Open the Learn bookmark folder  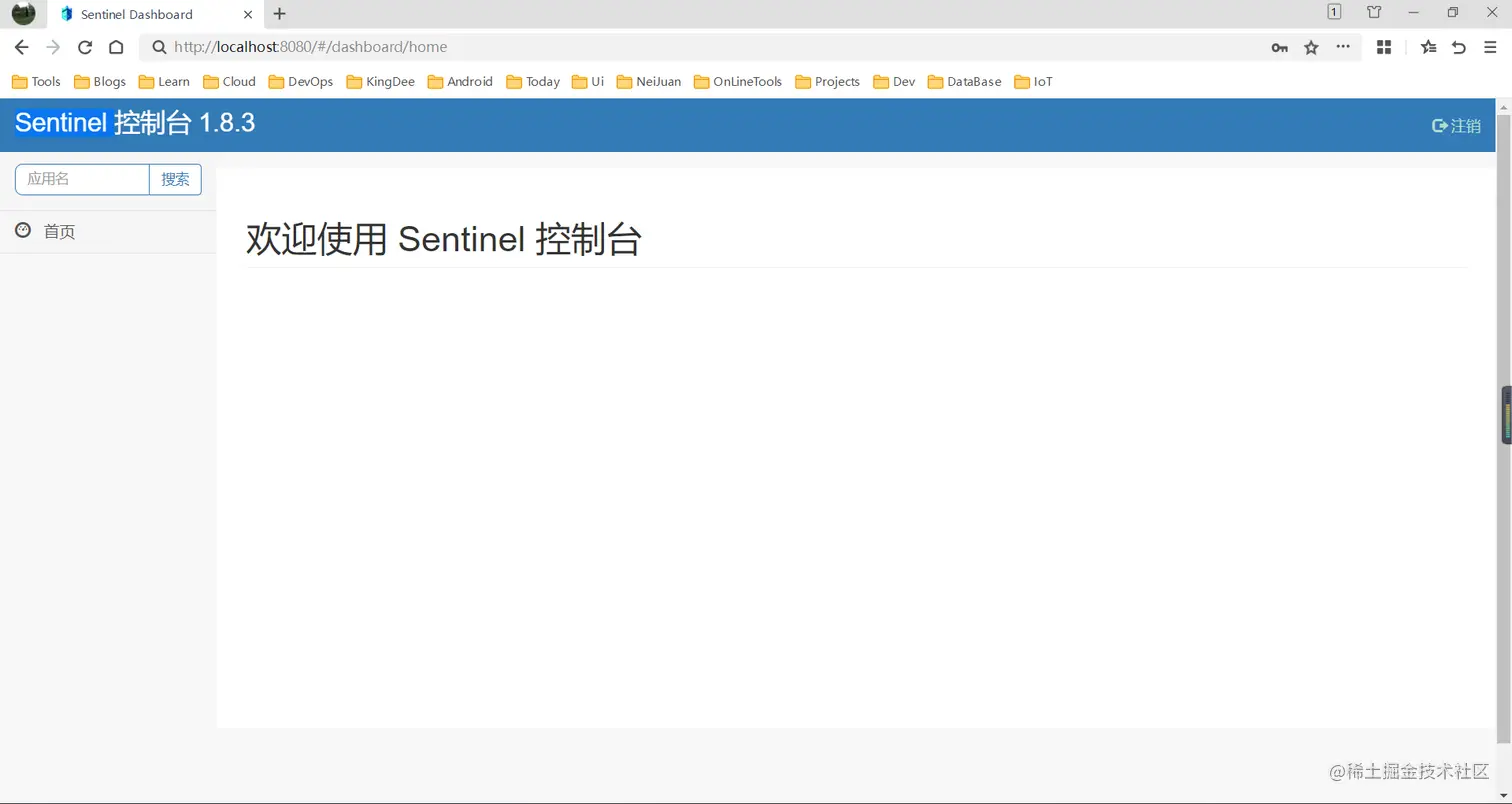[164, 82]
